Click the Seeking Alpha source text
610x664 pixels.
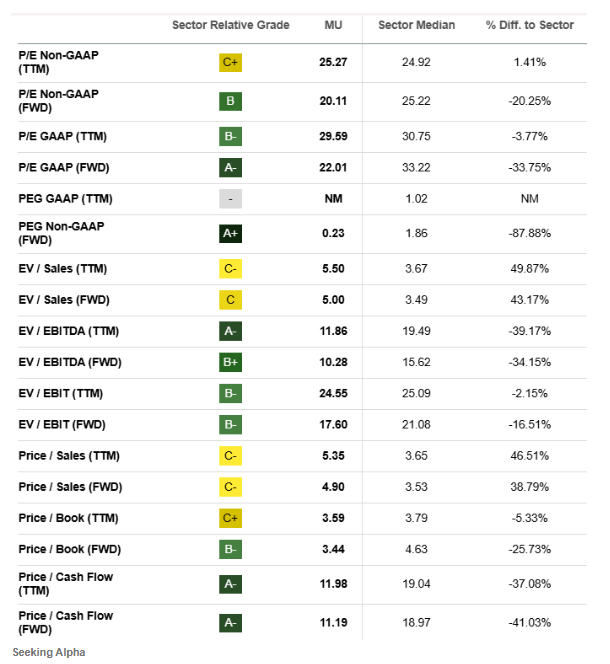[49, 652]
